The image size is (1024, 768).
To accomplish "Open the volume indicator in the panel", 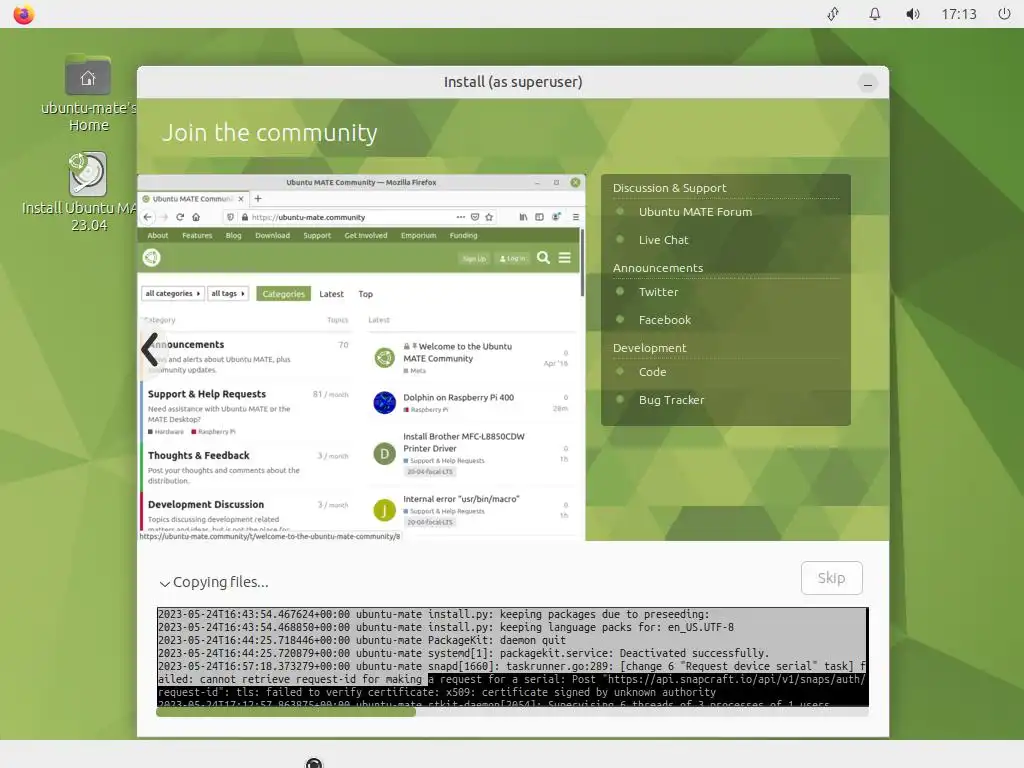I will pos(913,14).
